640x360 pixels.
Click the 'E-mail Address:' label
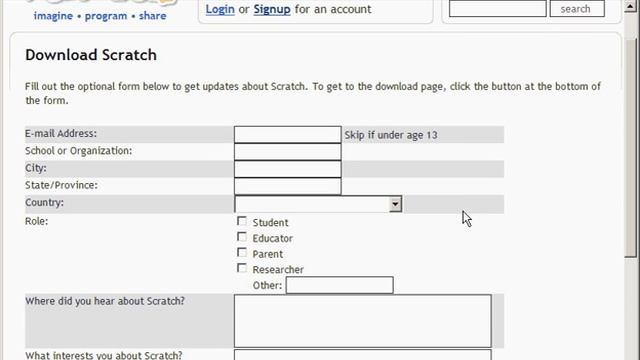click(61, 133)
